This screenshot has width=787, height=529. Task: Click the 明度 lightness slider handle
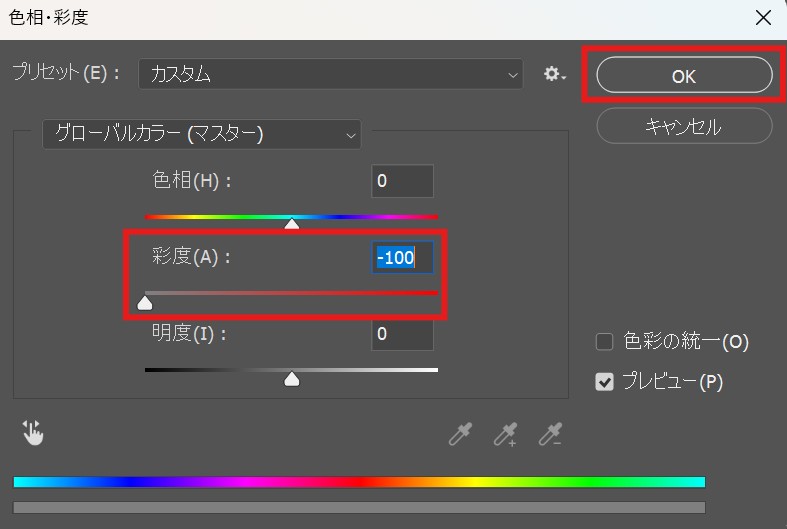point(291,378)
